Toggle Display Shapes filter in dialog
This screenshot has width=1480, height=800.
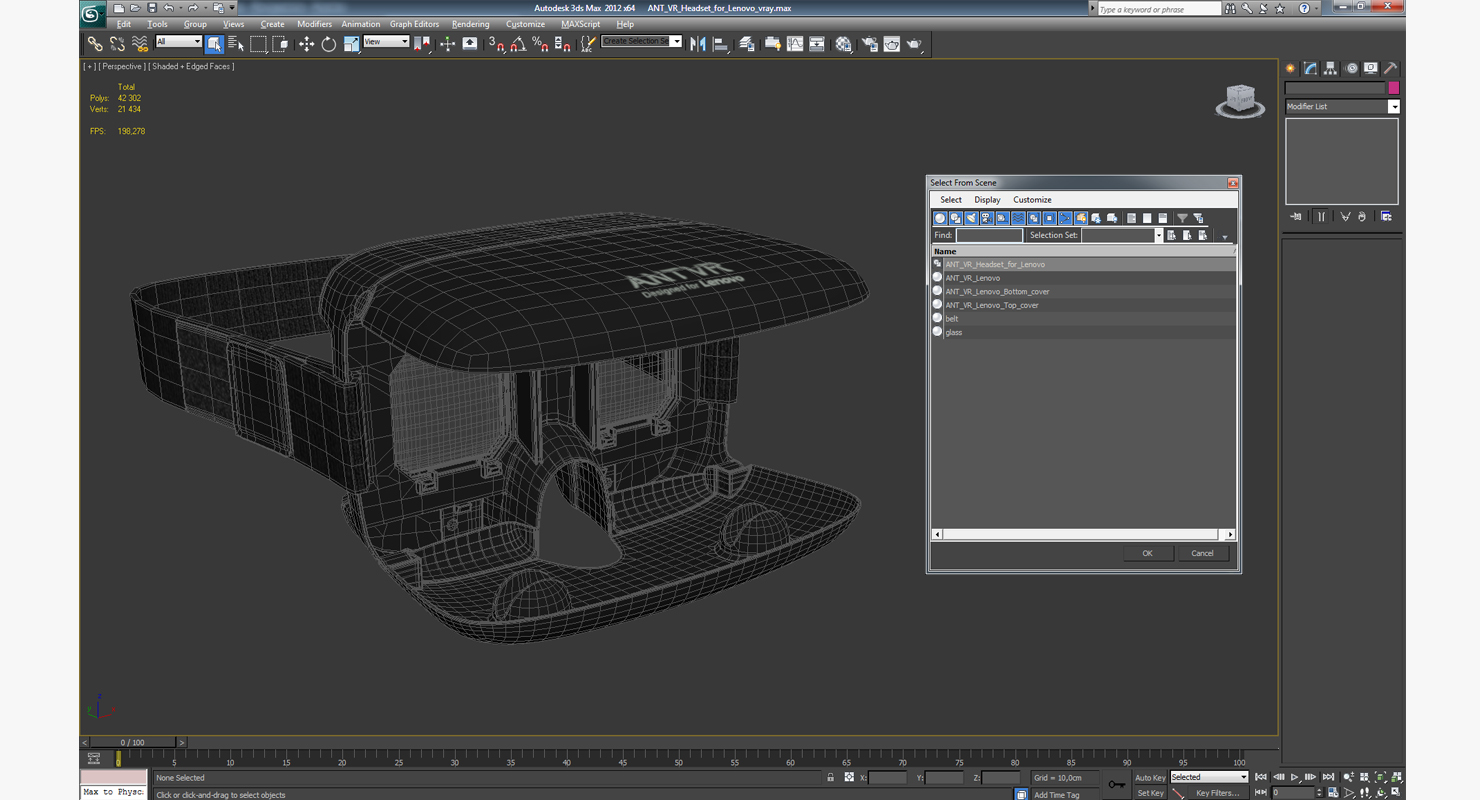[x=956, y=218]
